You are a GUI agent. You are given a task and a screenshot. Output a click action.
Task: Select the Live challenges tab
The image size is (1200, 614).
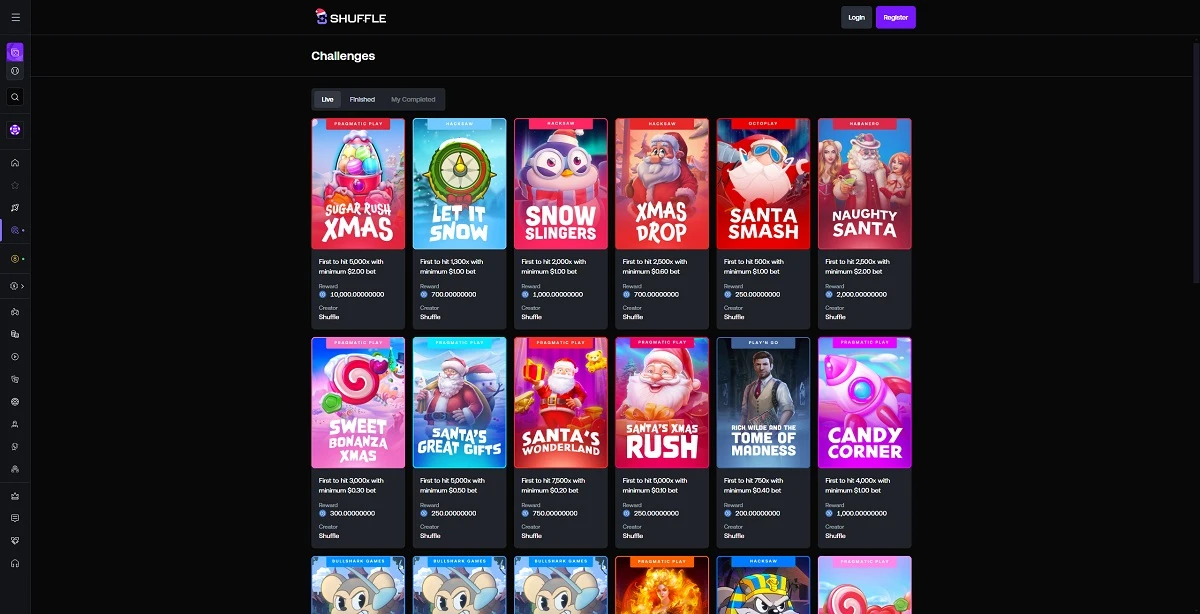point(328,99)
